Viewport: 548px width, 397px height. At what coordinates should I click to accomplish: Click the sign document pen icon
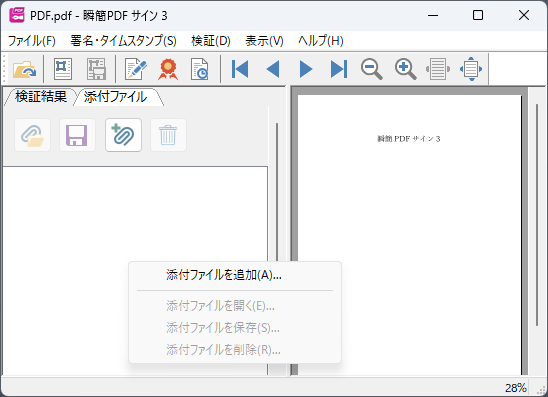pyautogui.click(x=136, y=69)
